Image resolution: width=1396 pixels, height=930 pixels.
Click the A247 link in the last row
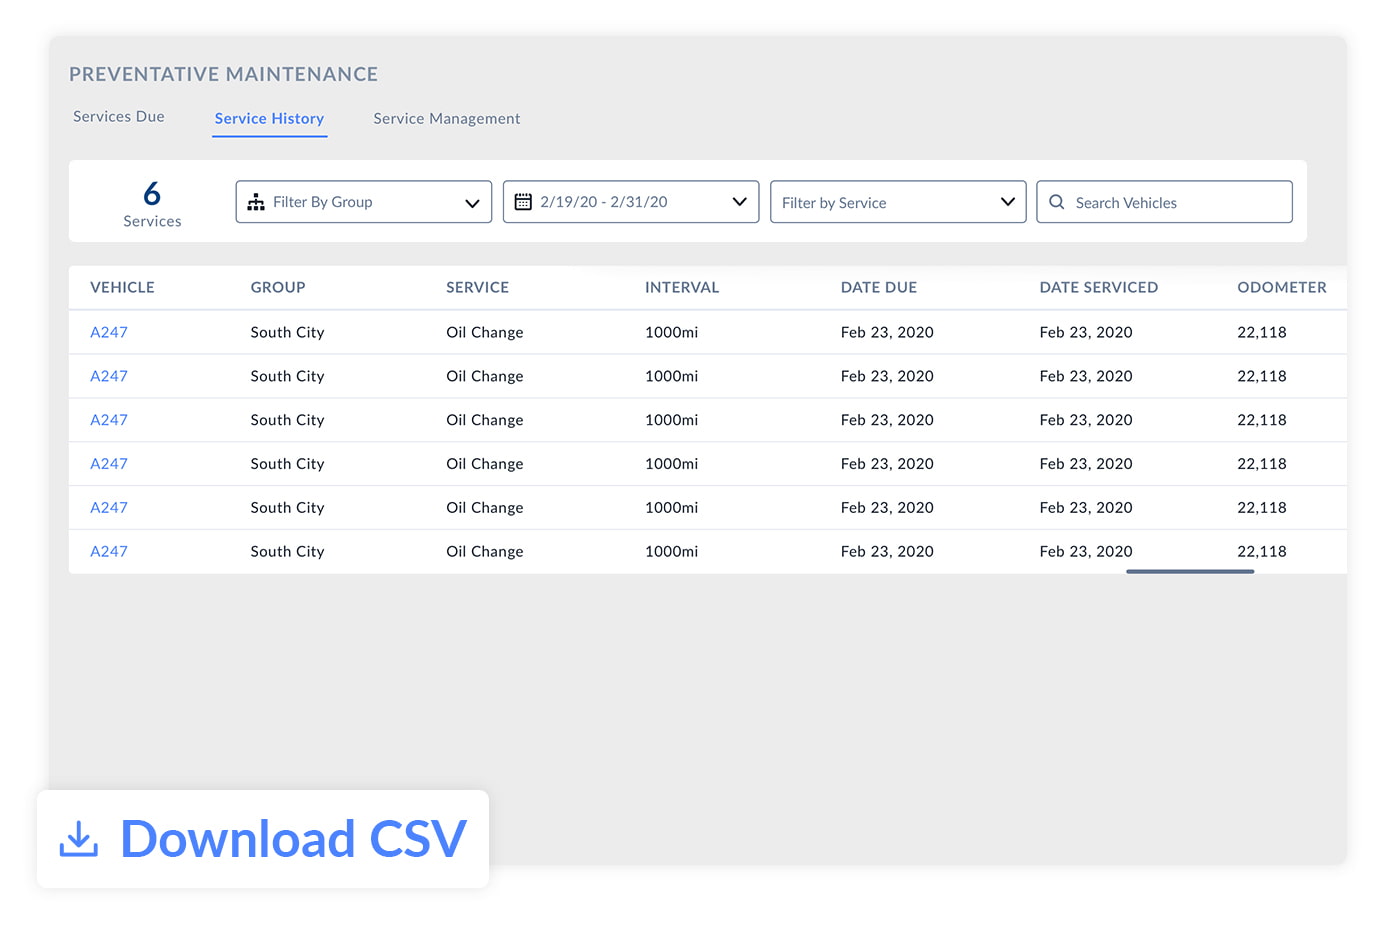(x=109, y=551)
